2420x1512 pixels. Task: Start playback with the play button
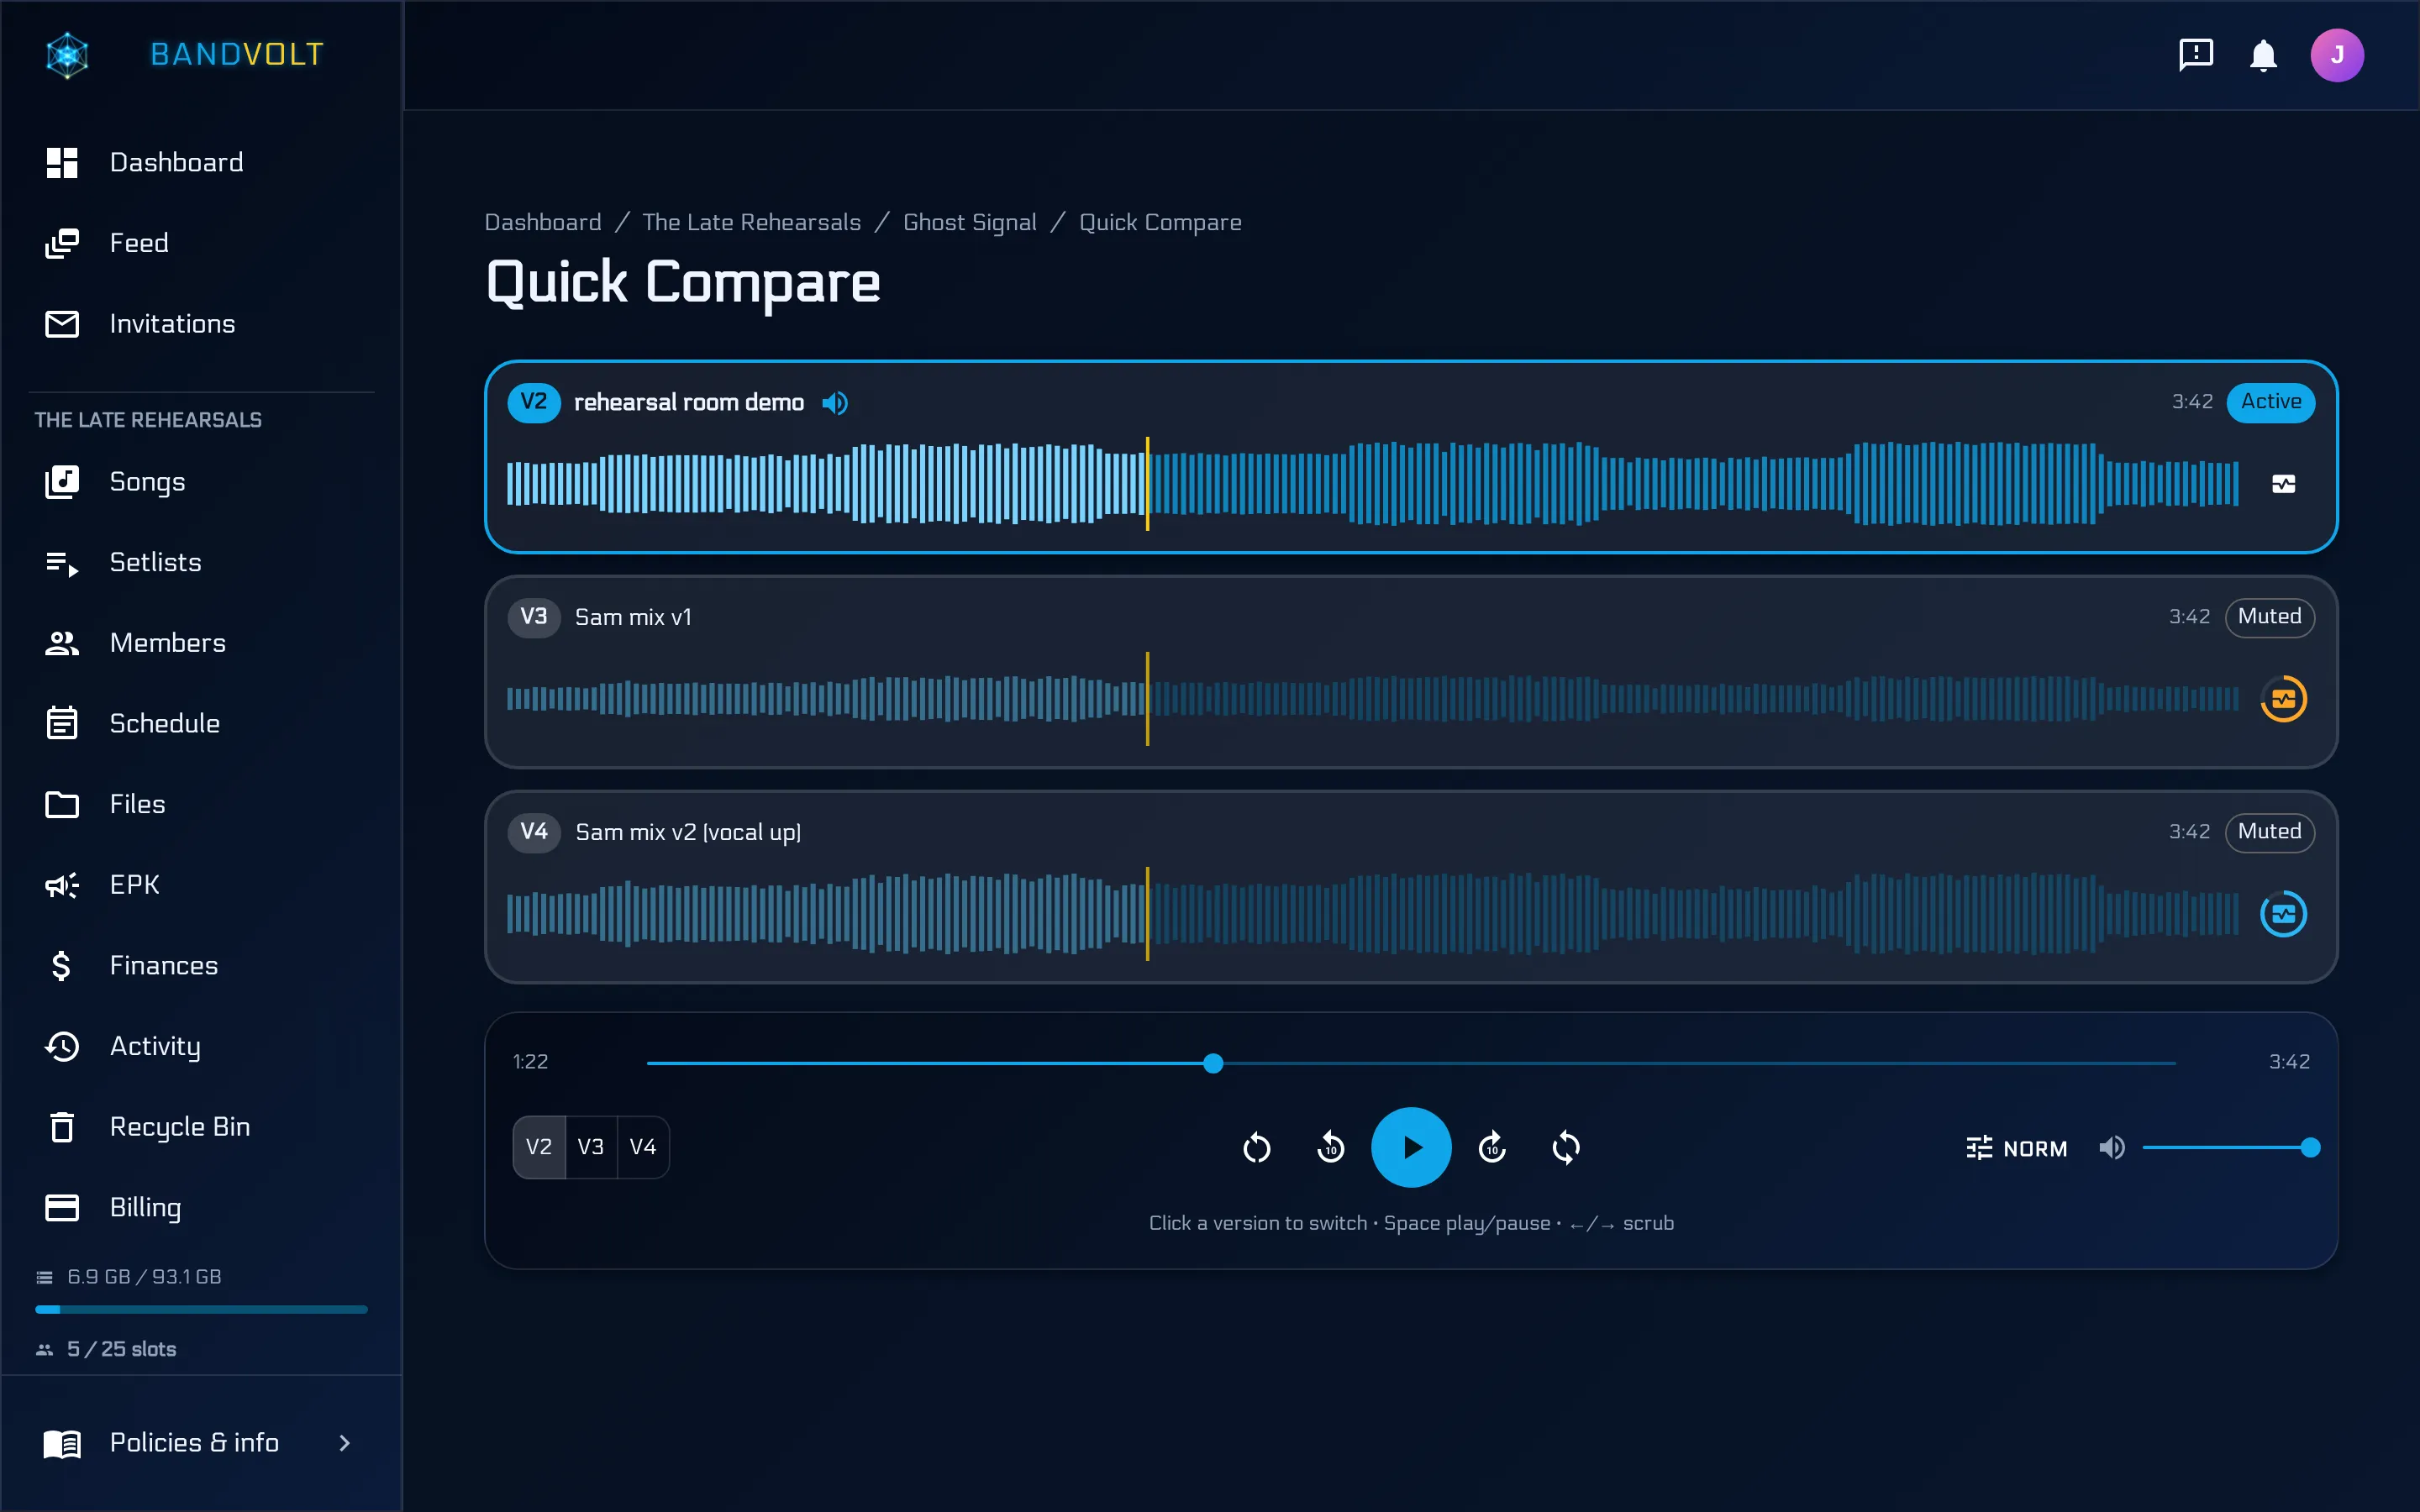pyautogui.click(x=1411, y=1148)
